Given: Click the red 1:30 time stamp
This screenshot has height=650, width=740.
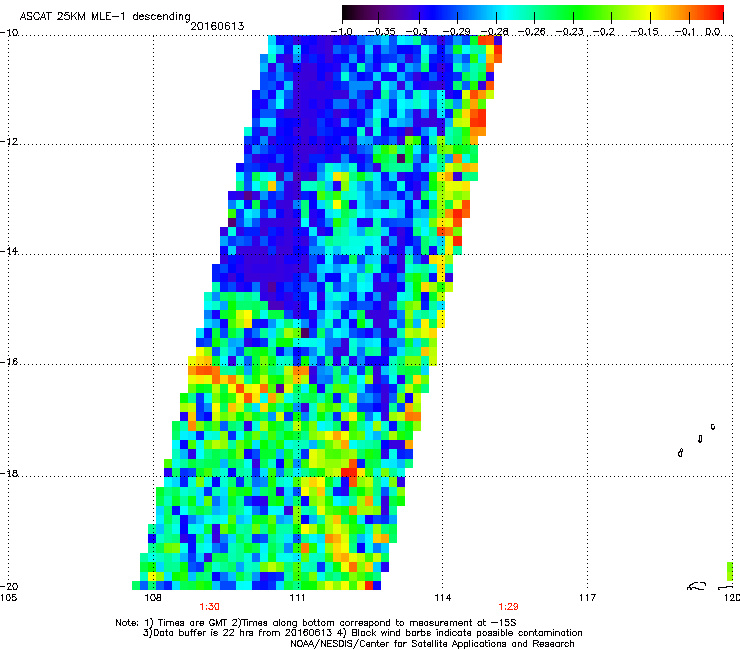Looking at the screenshot, I should point(209,607).
